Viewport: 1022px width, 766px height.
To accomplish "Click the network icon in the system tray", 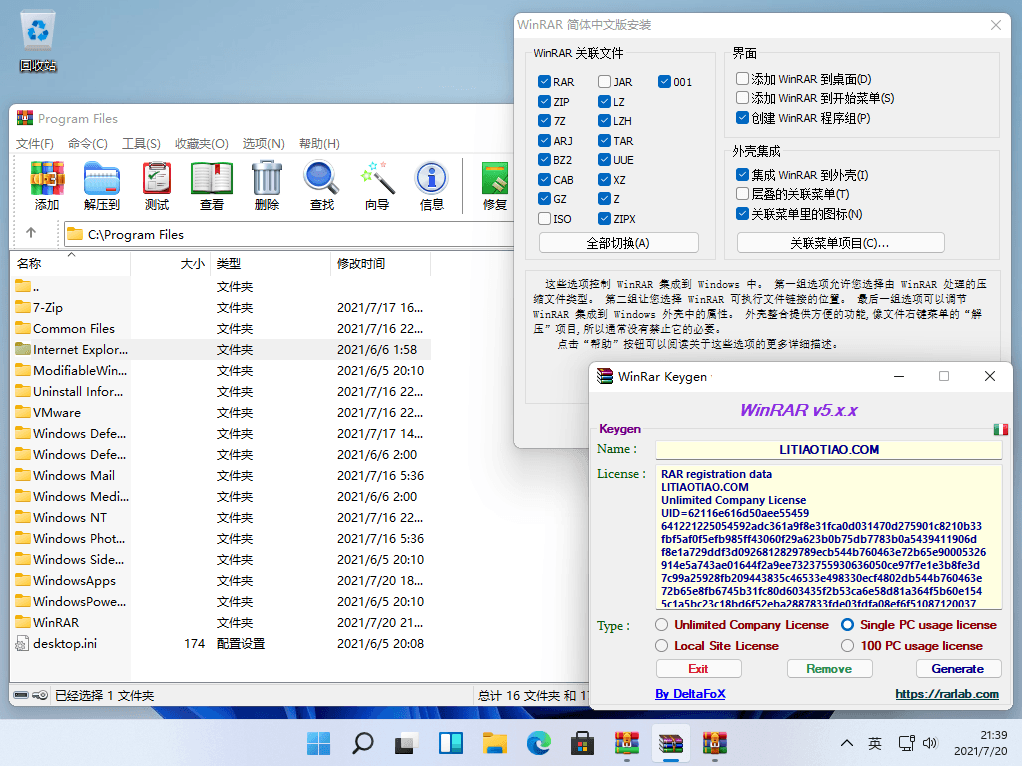I will pos(906,743).
